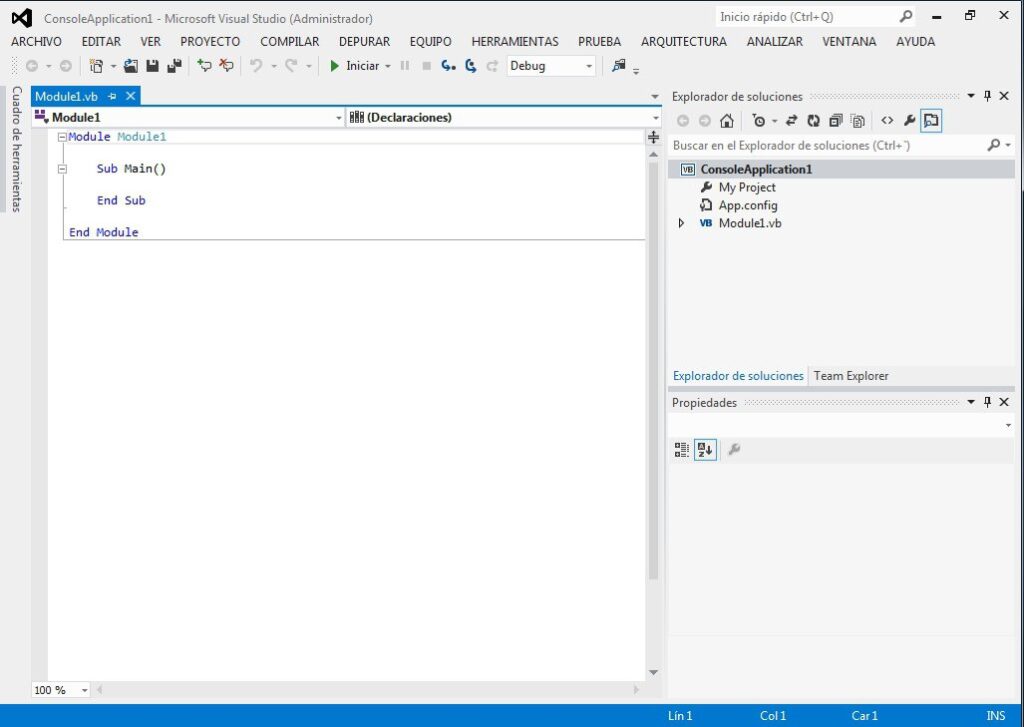This screenshot has height=727, width=1024.
Task: Click the Pending Changes Filter clock icon
Action: pyautogui.click(x=758, y=121)
